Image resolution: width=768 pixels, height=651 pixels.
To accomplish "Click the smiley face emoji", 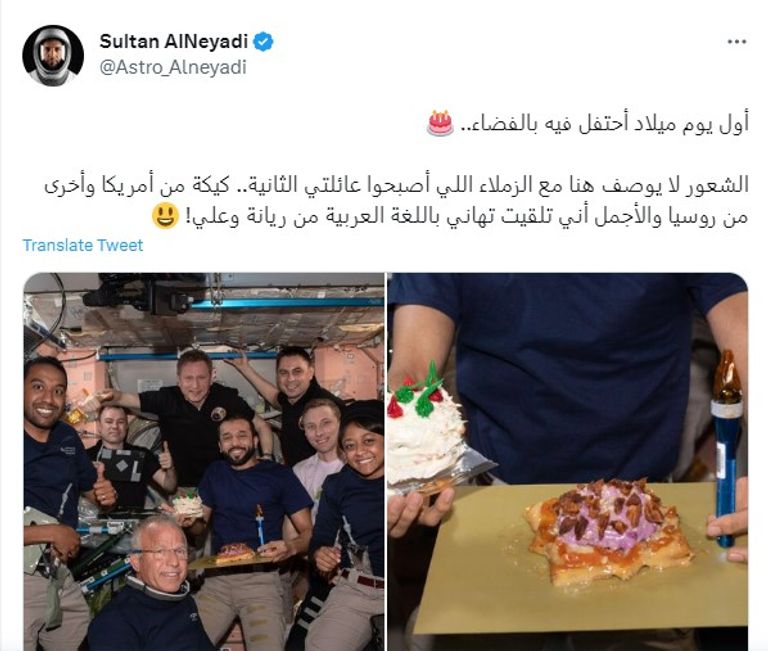I will click(165, 217).
